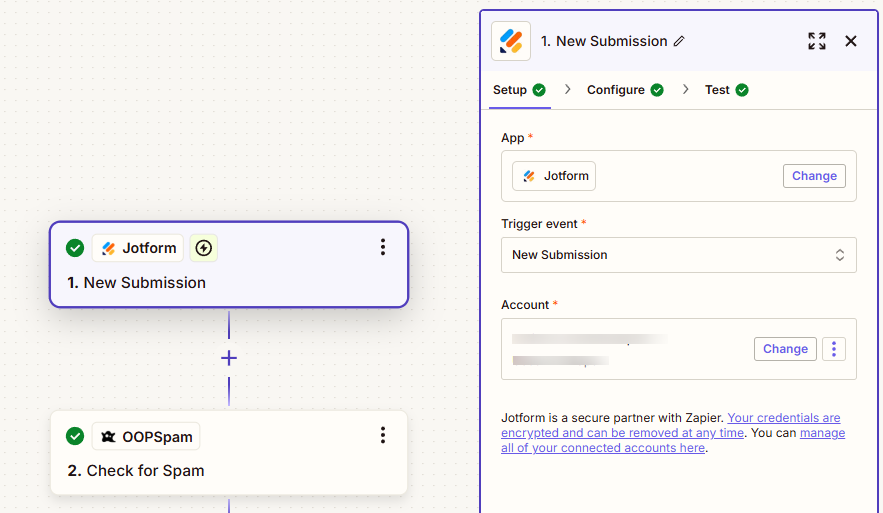This screenshot has width=883, height=513.
Task: Click the Jotform app badge on step 1
Action: (138, 248)
